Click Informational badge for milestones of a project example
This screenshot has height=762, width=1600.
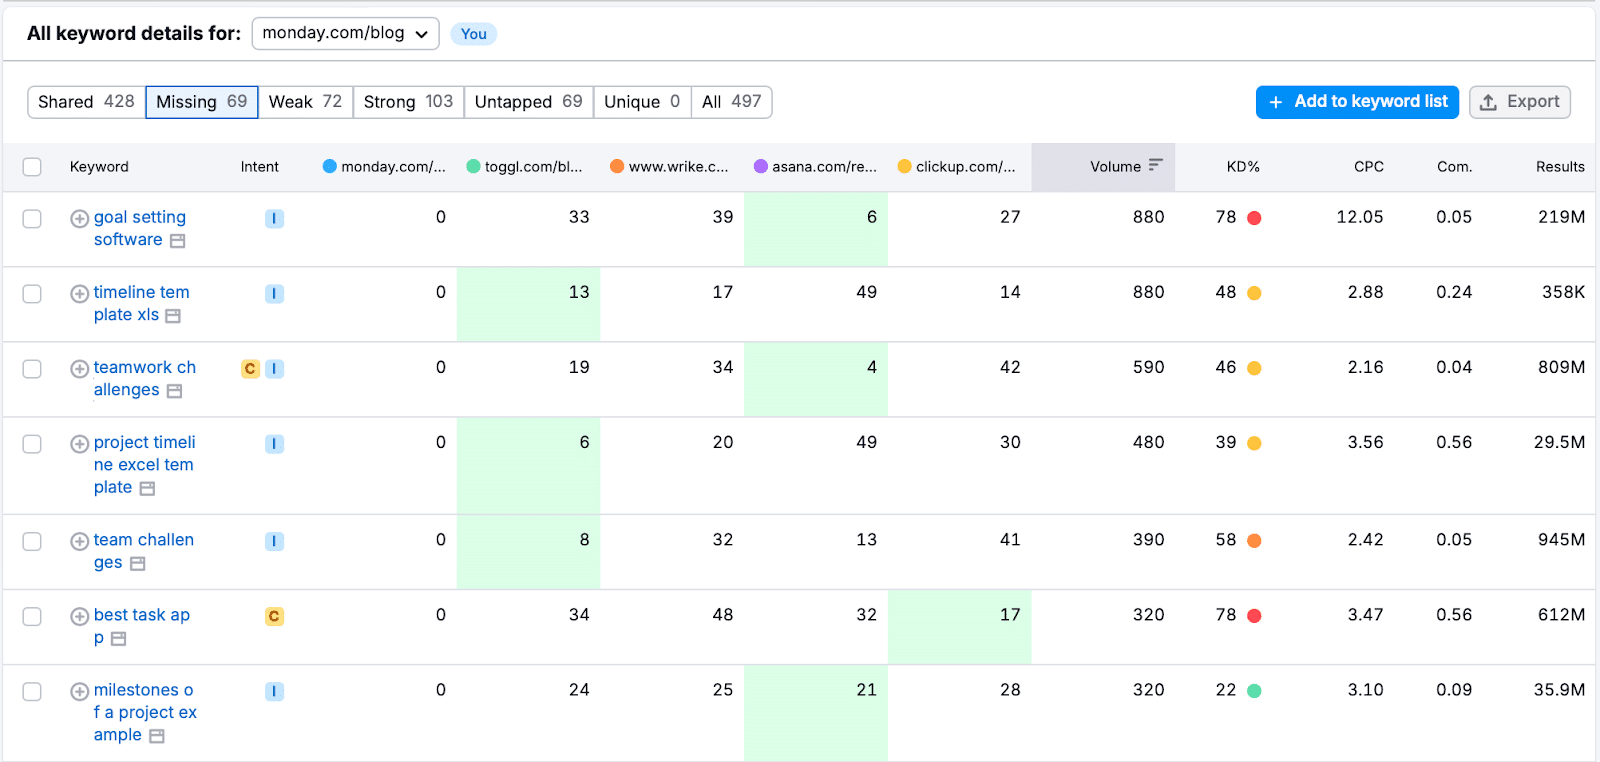point(274,691)
